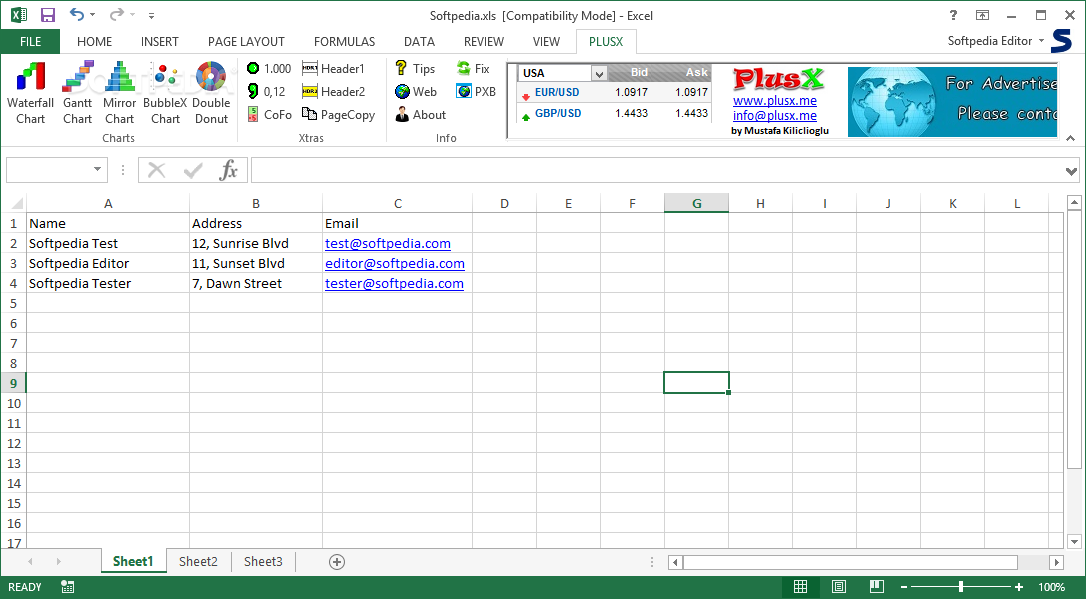Open the Name Box dropdown
This screenshot has height=599, width=1086.
(x=97, y=170)
